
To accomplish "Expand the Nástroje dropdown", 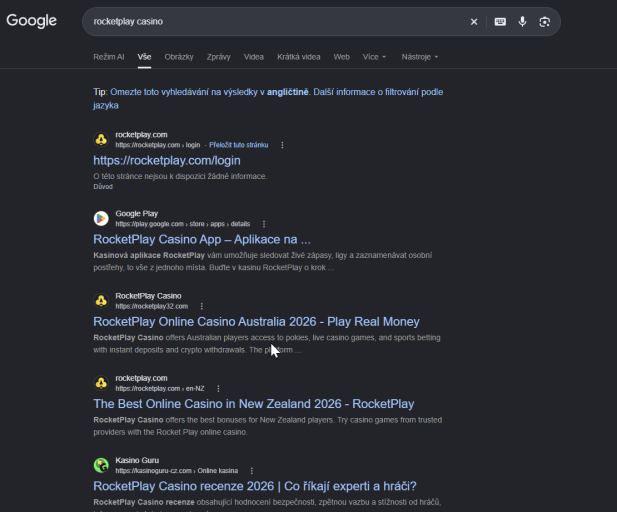I will (420, 57).
